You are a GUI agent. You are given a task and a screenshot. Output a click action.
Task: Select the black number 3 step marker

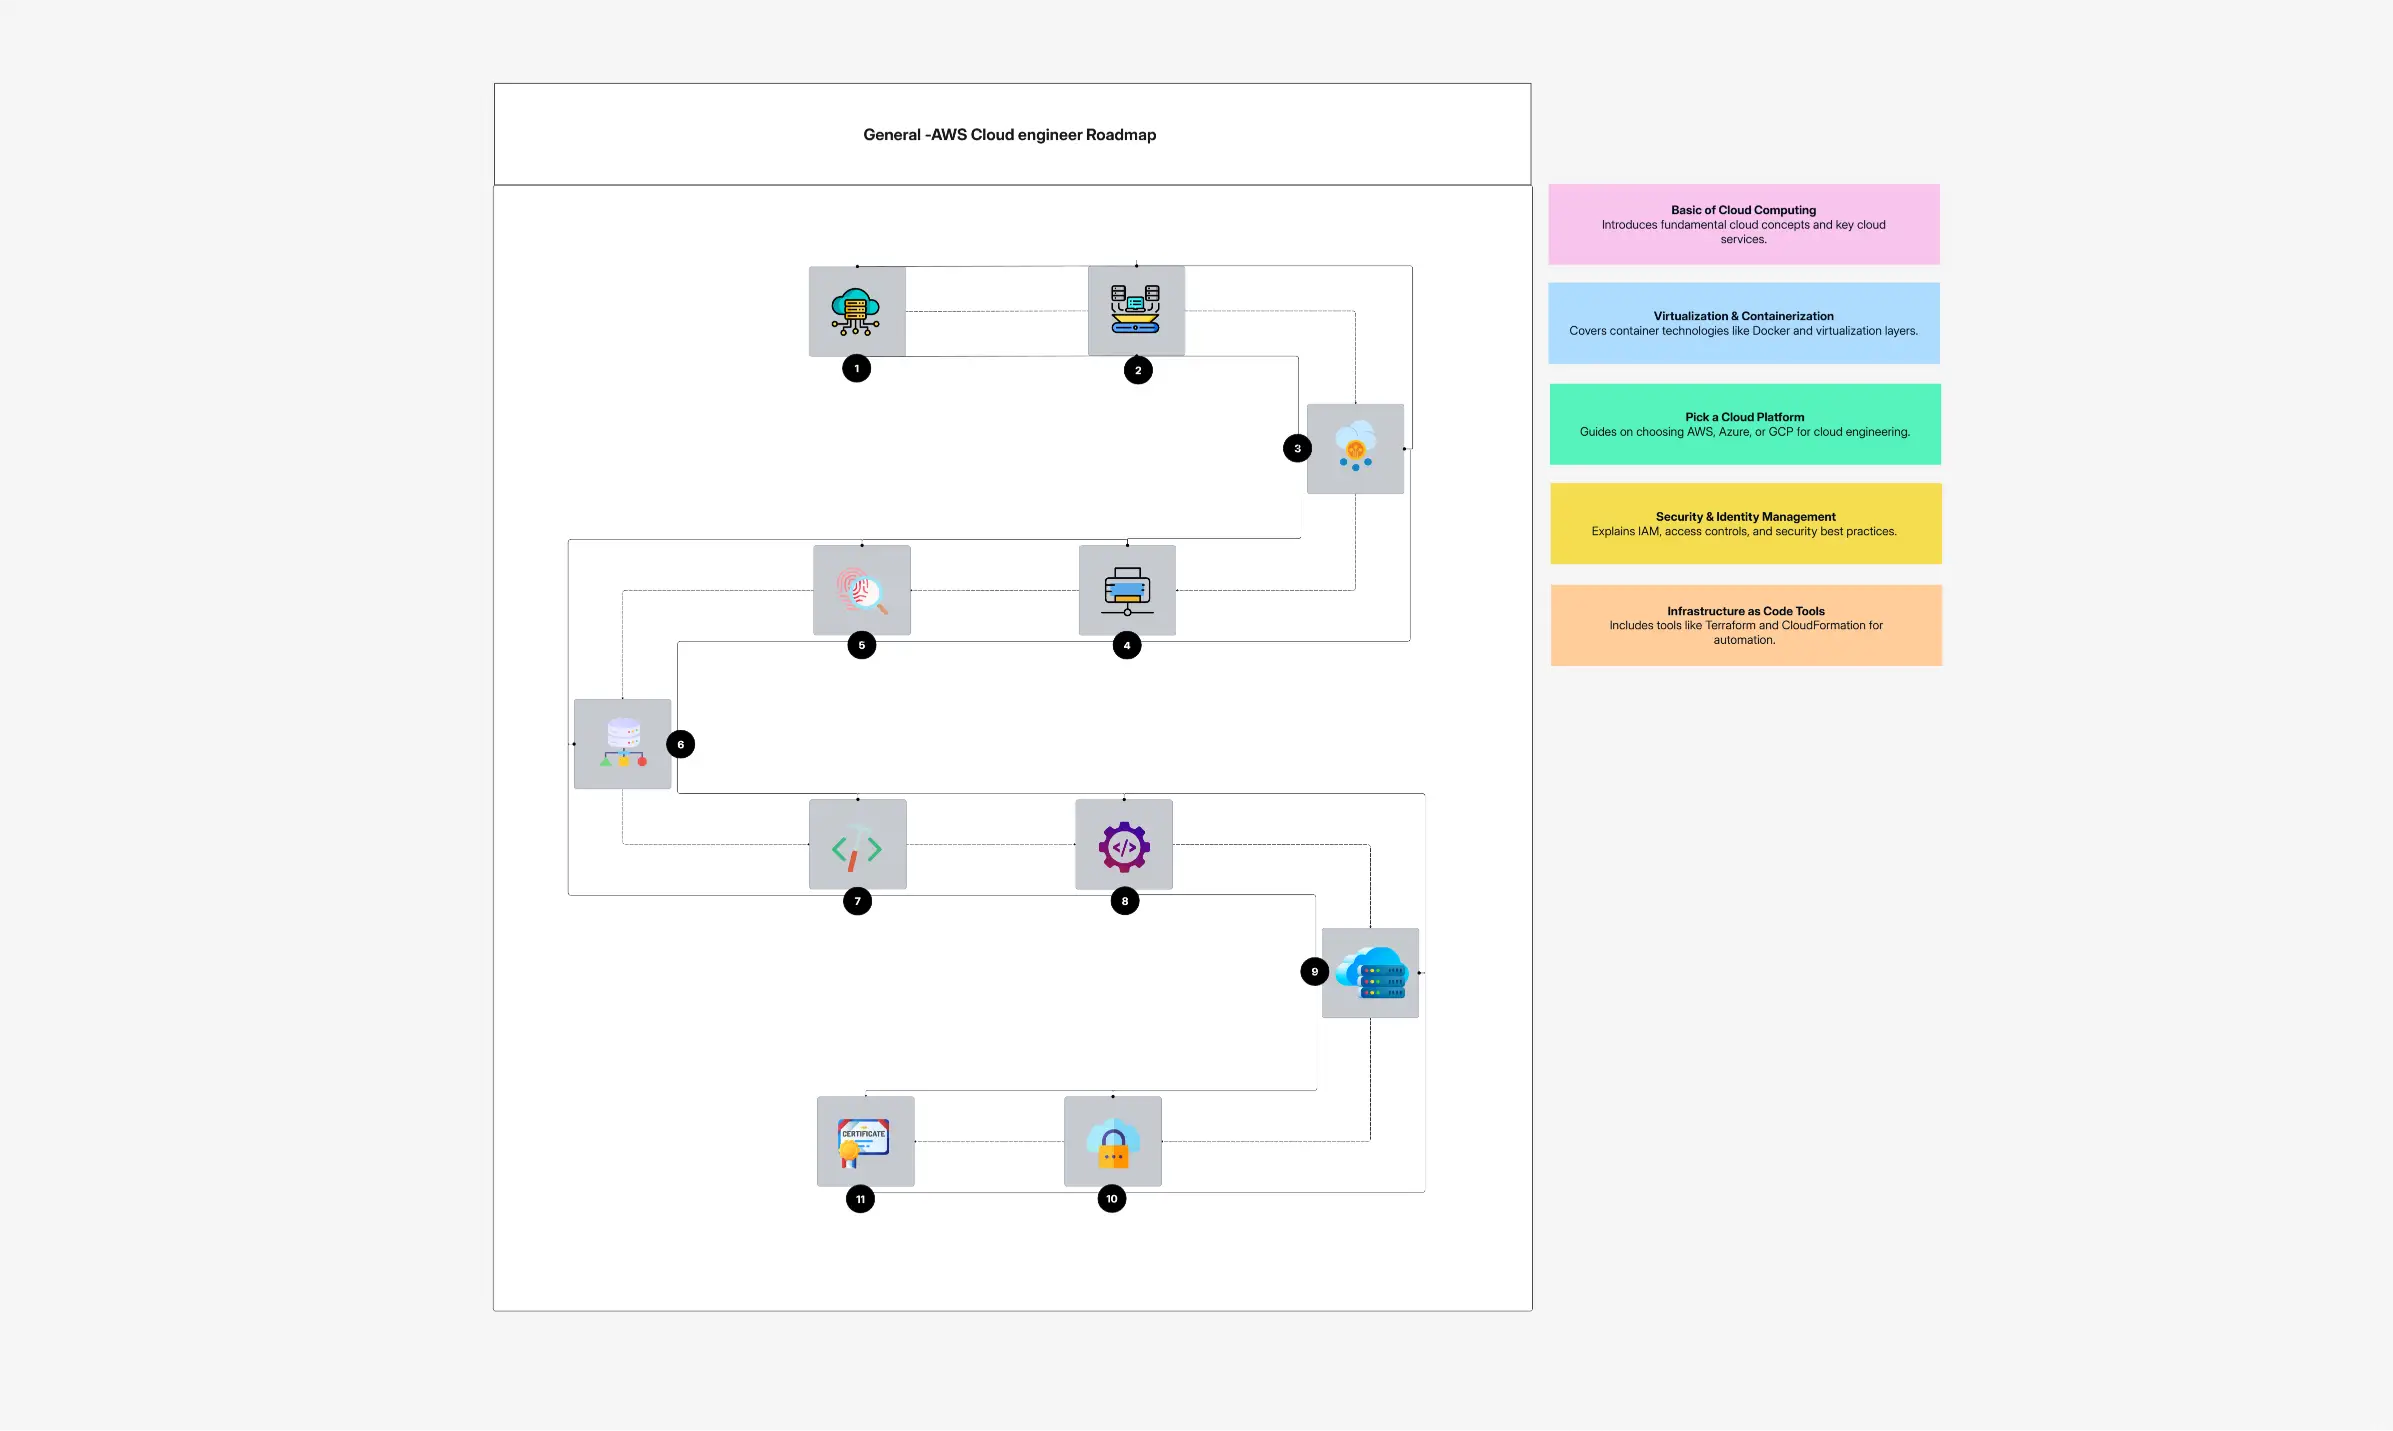(1297, 448)
